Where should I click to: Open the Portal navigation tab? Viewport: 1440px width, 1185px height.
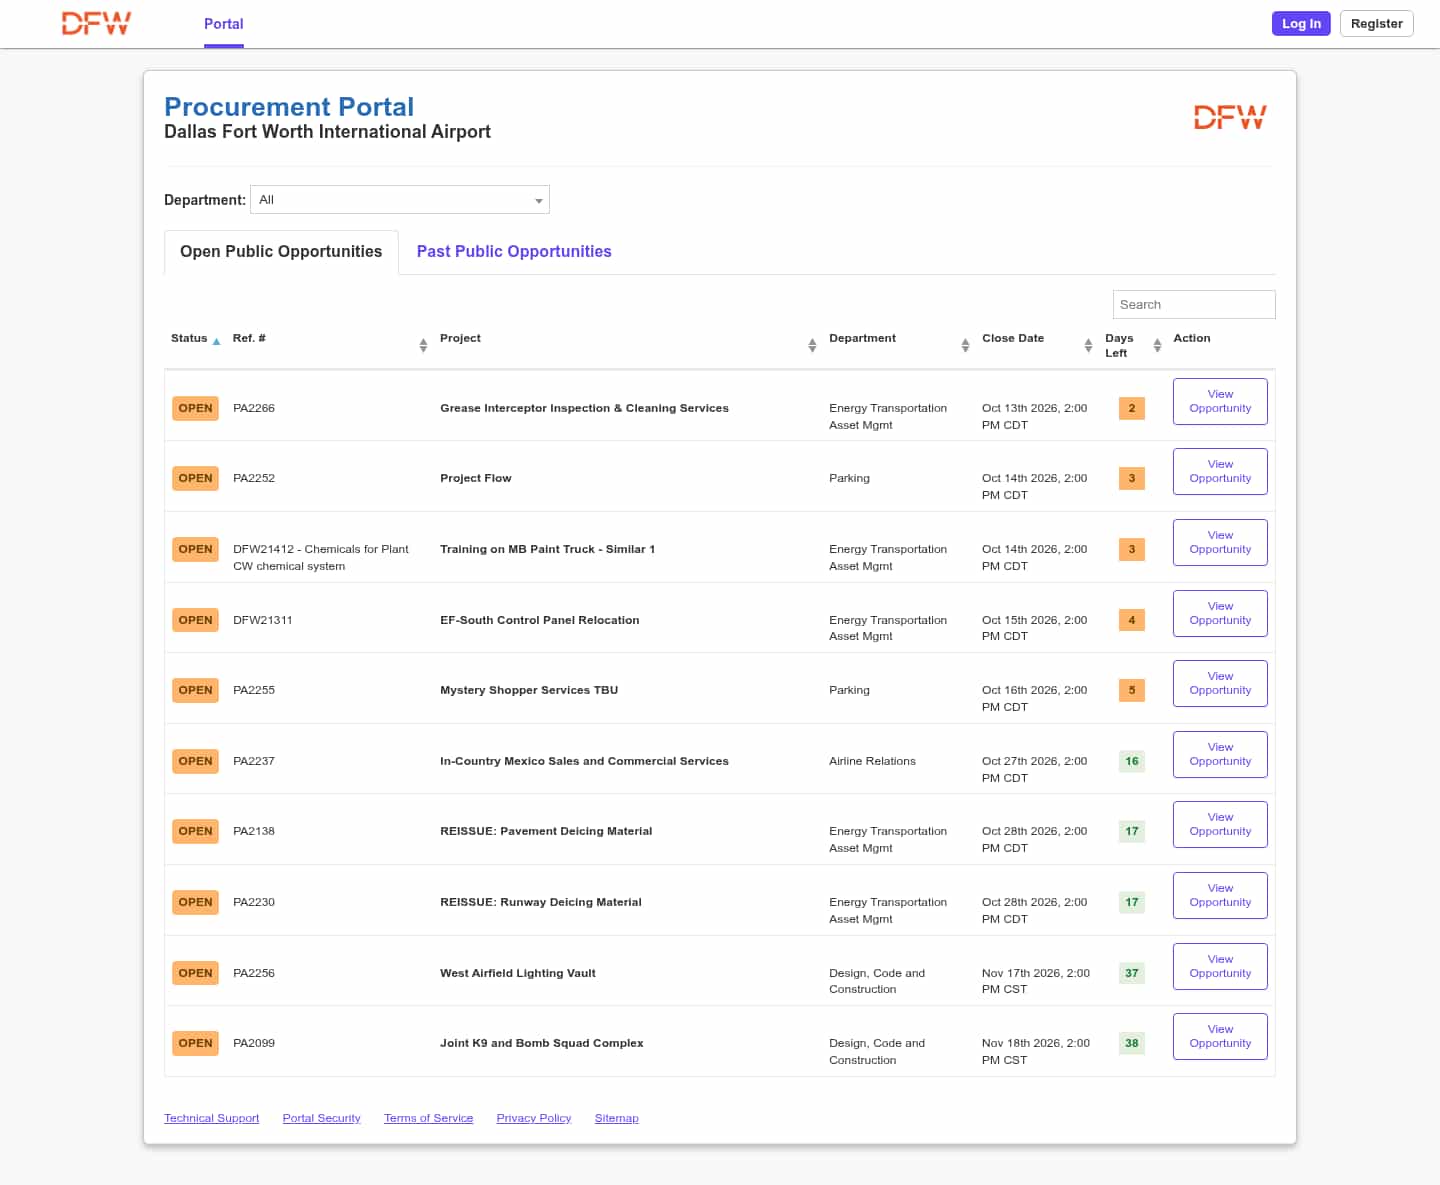(224, 24)
